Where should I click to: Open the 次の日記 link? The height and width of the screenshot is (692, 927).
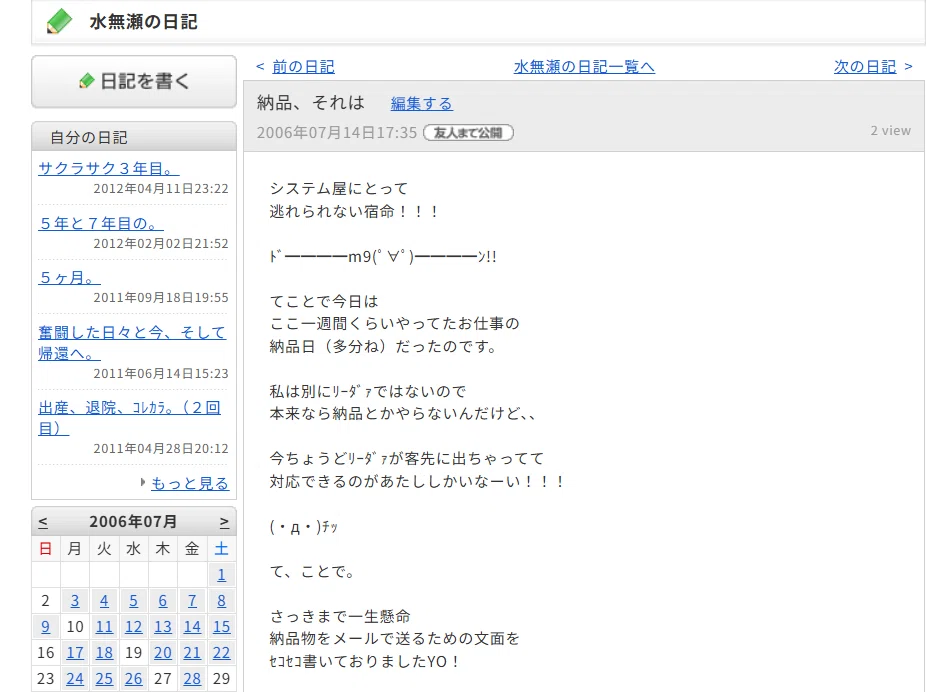[x=865, y=67]
